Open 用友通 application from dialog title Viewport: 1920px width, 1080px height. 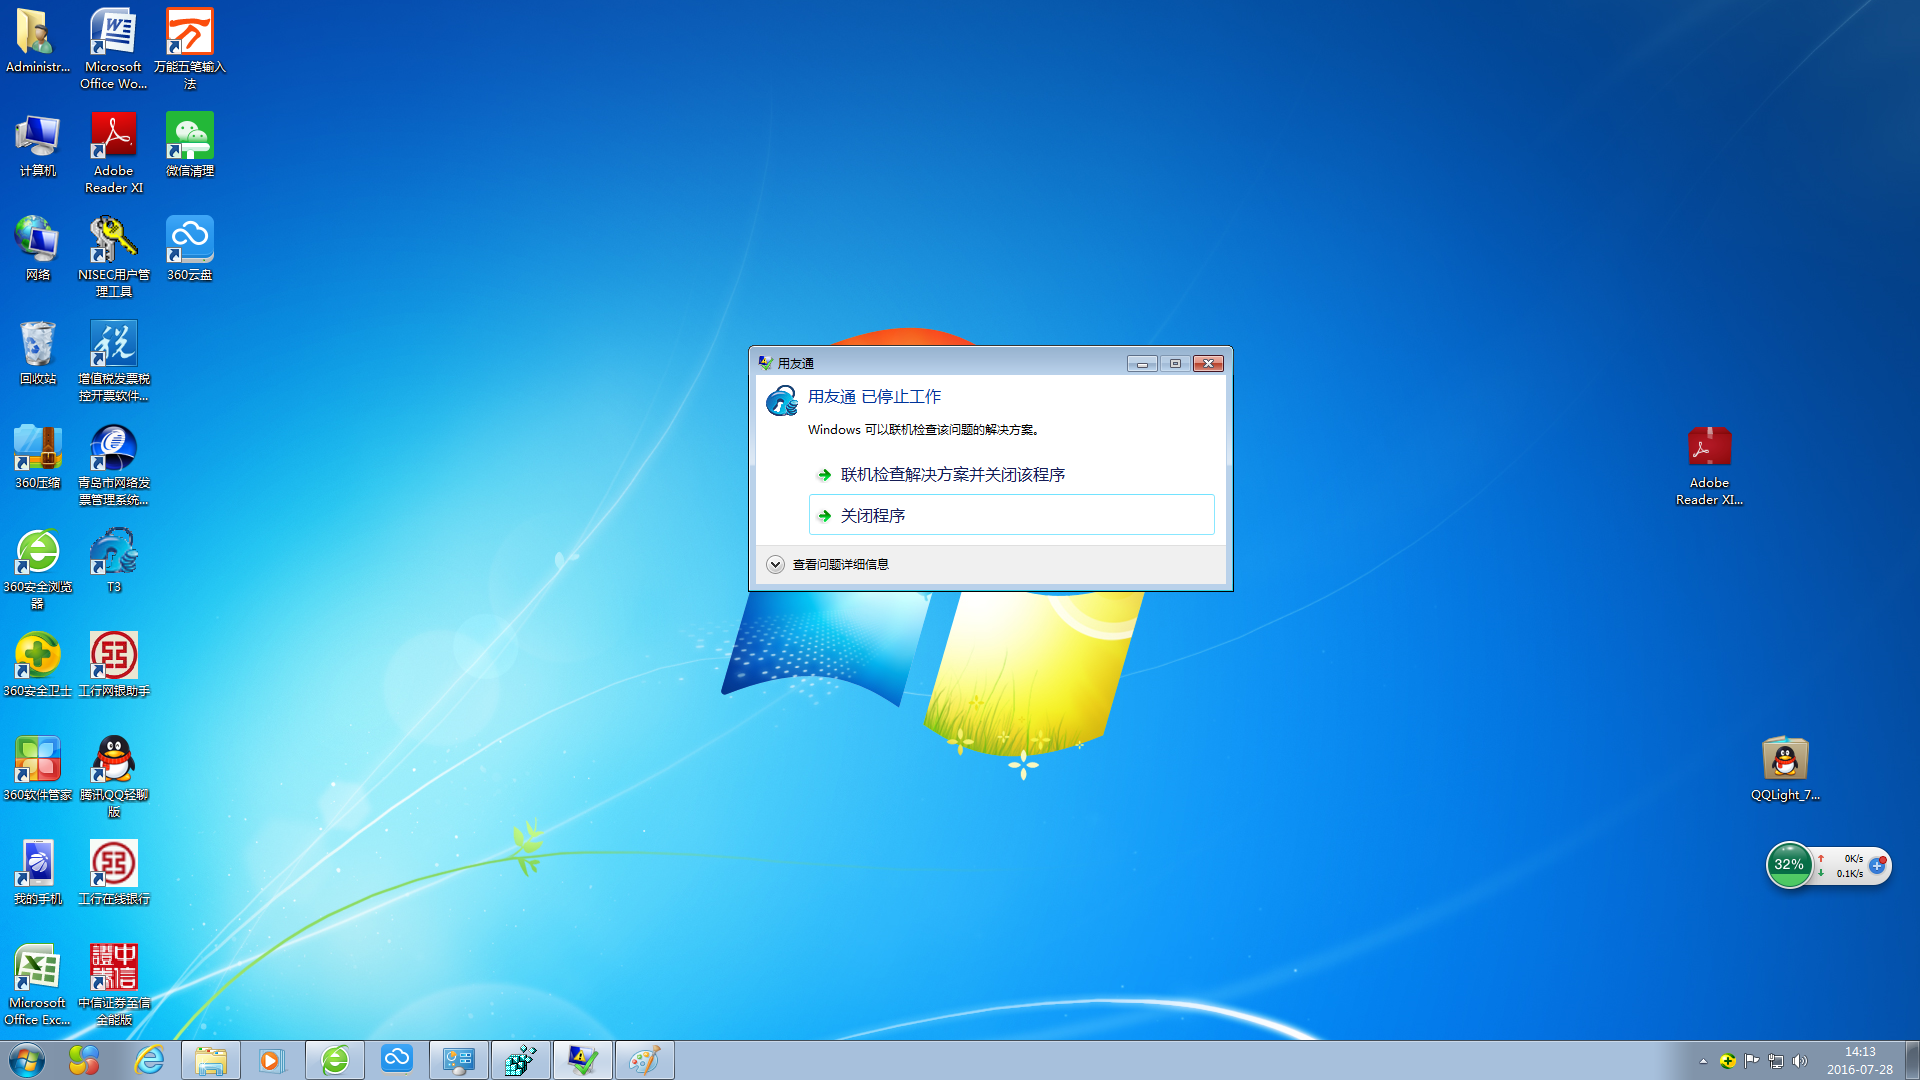794,363
